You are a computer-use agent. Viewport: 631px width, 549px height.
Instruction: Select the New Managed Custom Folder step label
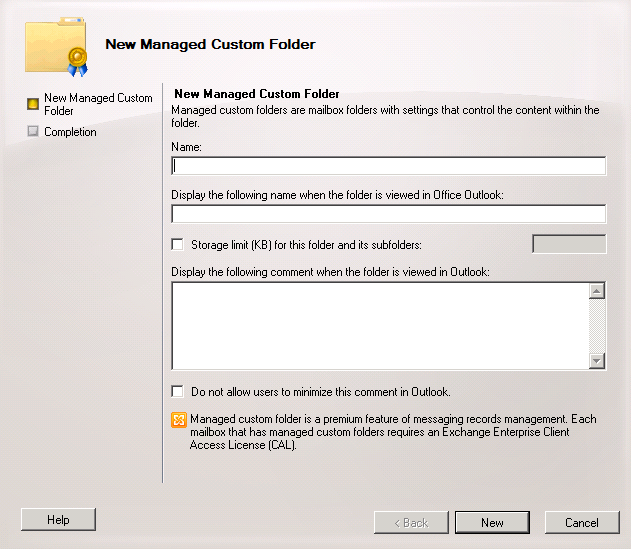click(x=98, y=104)
